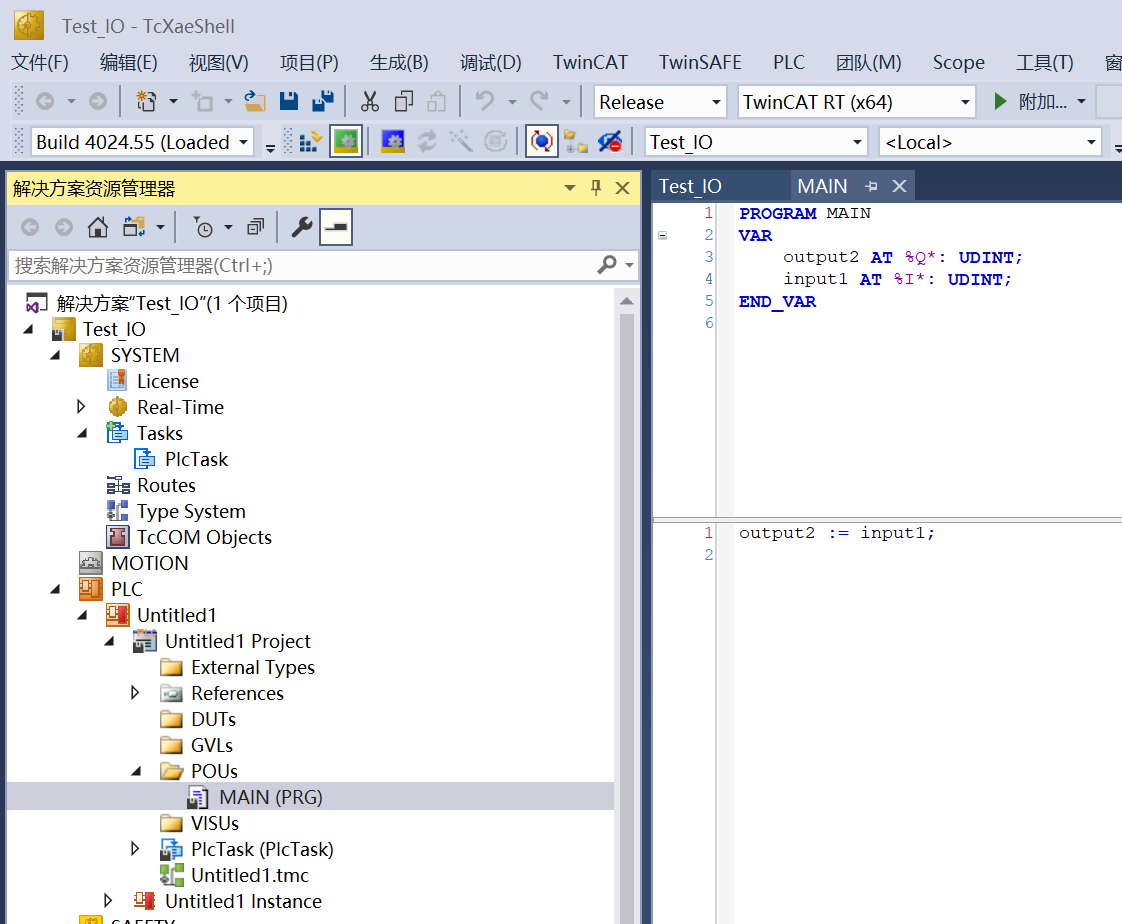Click the Solution Explorer vertical scrollbar
The height and width of the screenshot is (924, 1122).
(627, 600)
